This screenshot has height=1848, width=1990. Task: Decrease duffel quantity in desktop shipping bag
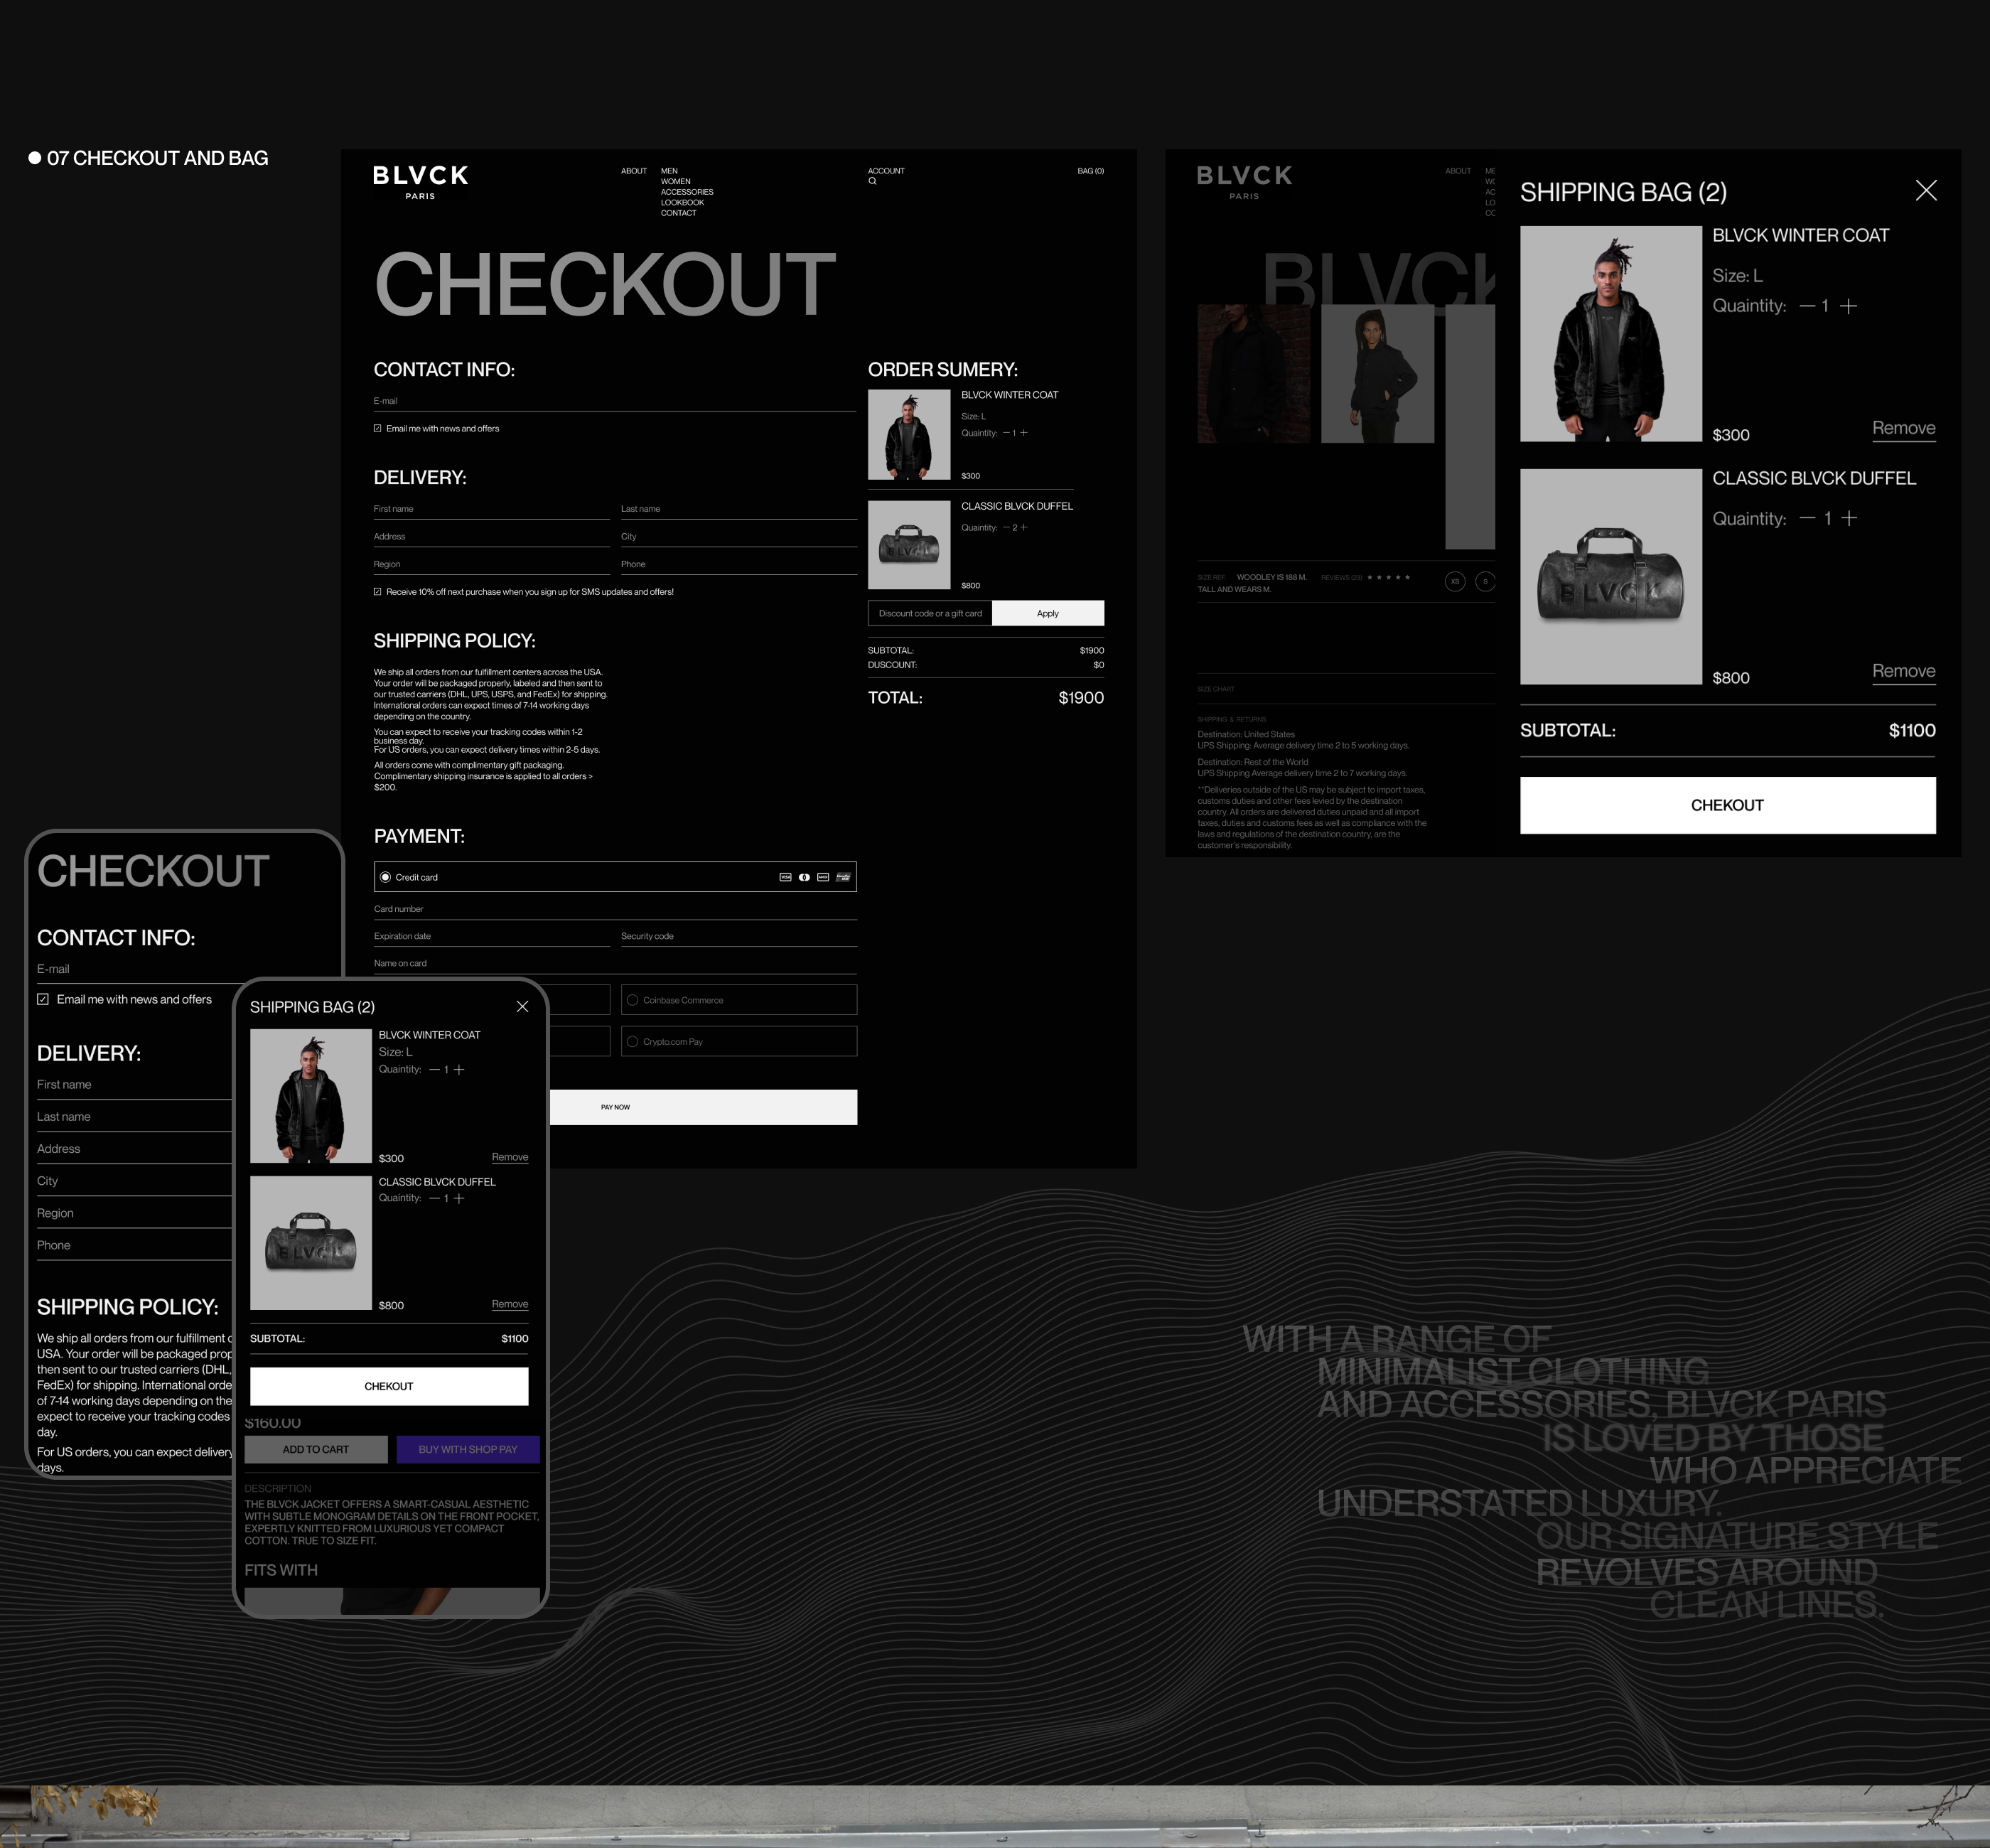click(1807, 518)
